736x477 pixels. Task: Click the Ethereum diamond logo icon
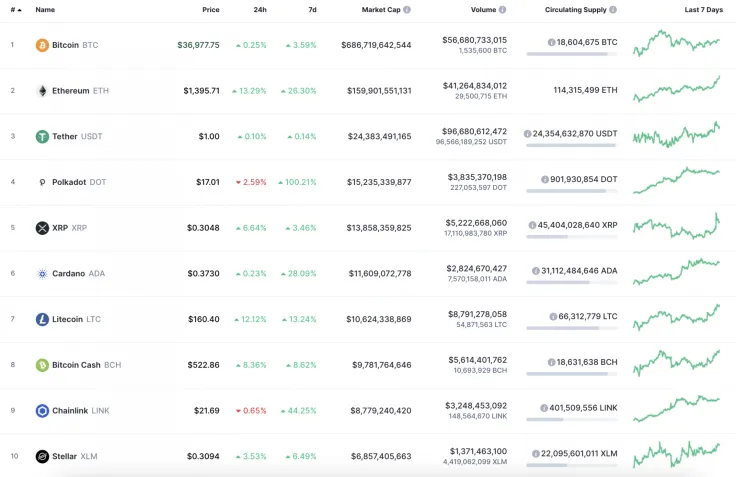(42, 91)
